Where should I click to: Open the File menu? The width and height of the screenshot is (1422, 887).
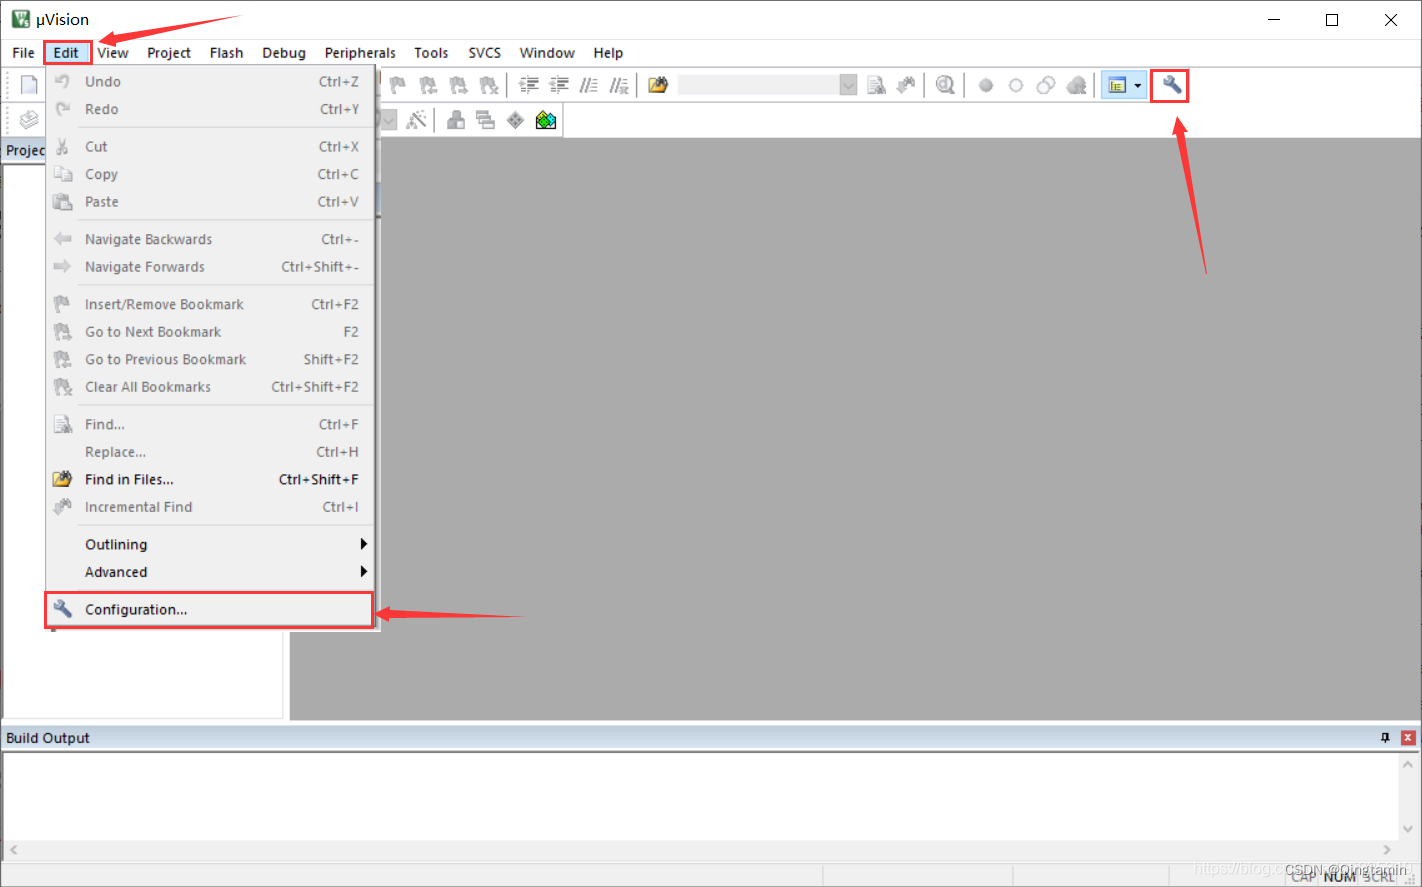[x=24, y=53]
